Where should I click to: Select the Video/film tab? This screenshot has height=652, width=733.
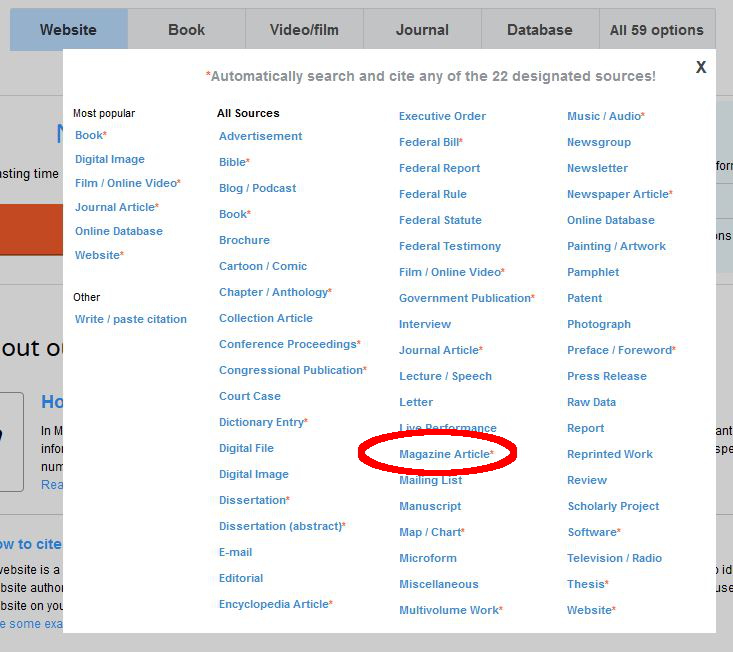[304, 30]
